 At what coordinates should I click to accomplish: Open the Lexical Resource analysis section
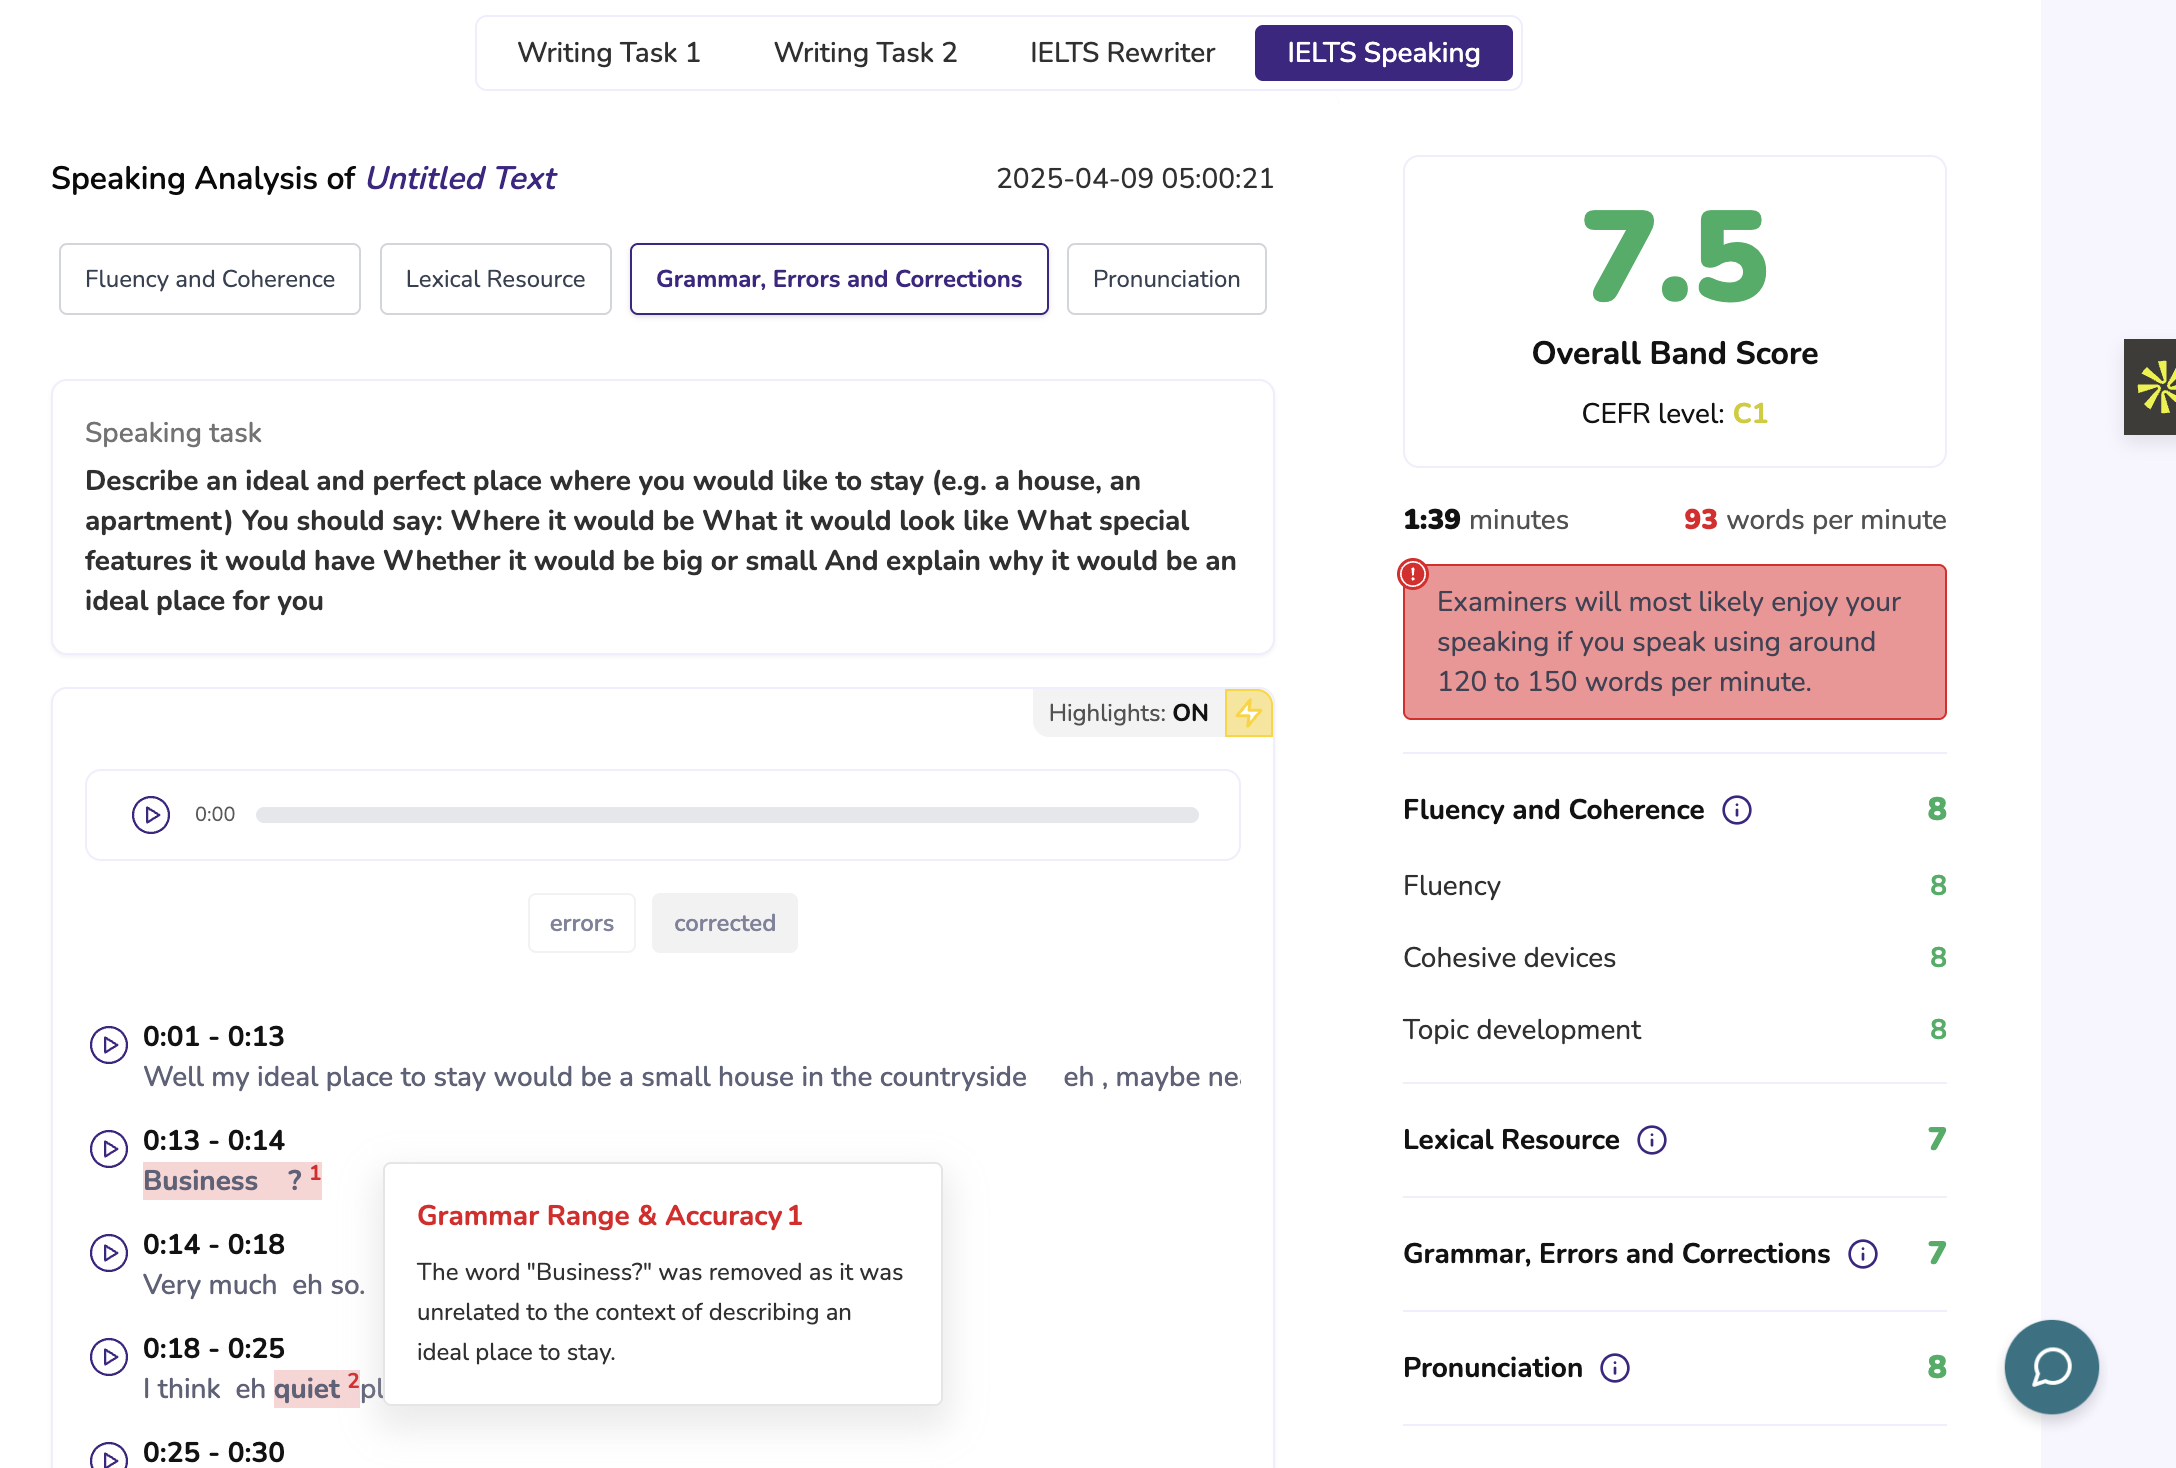point(495,279)
